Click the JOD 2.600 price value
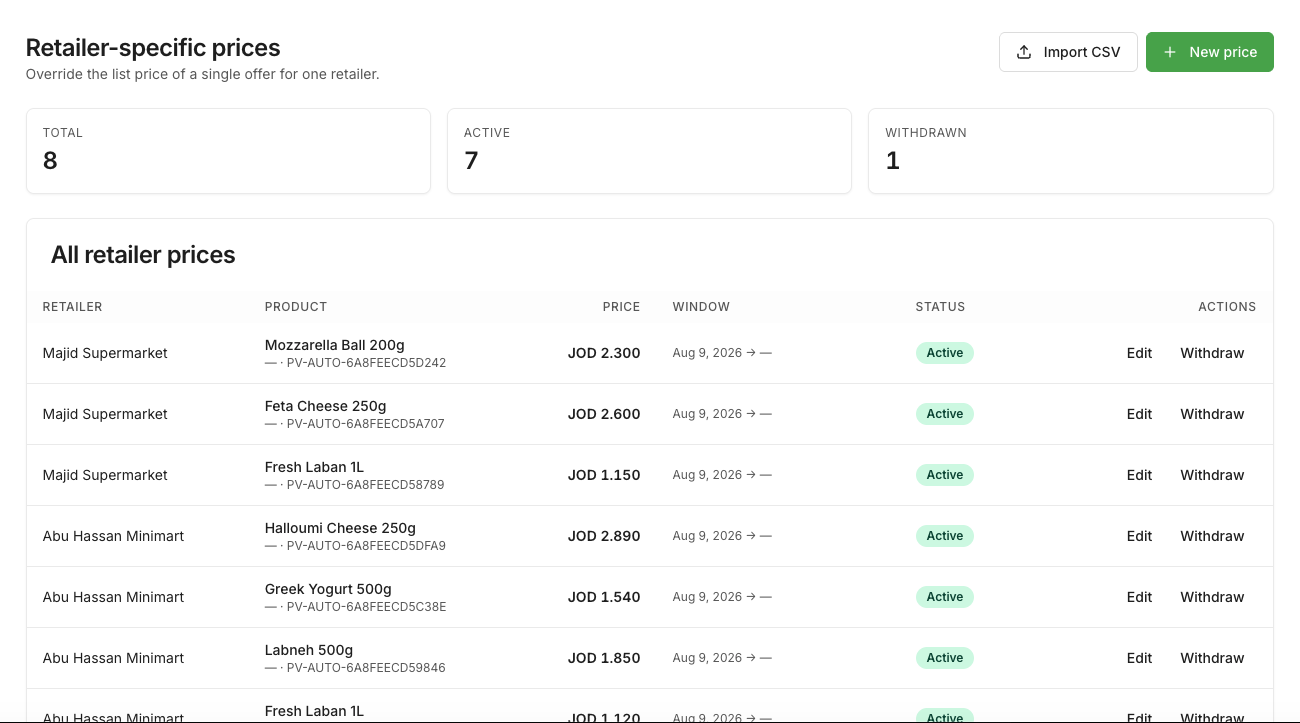 pyautogui.click(x=604, y=414)
